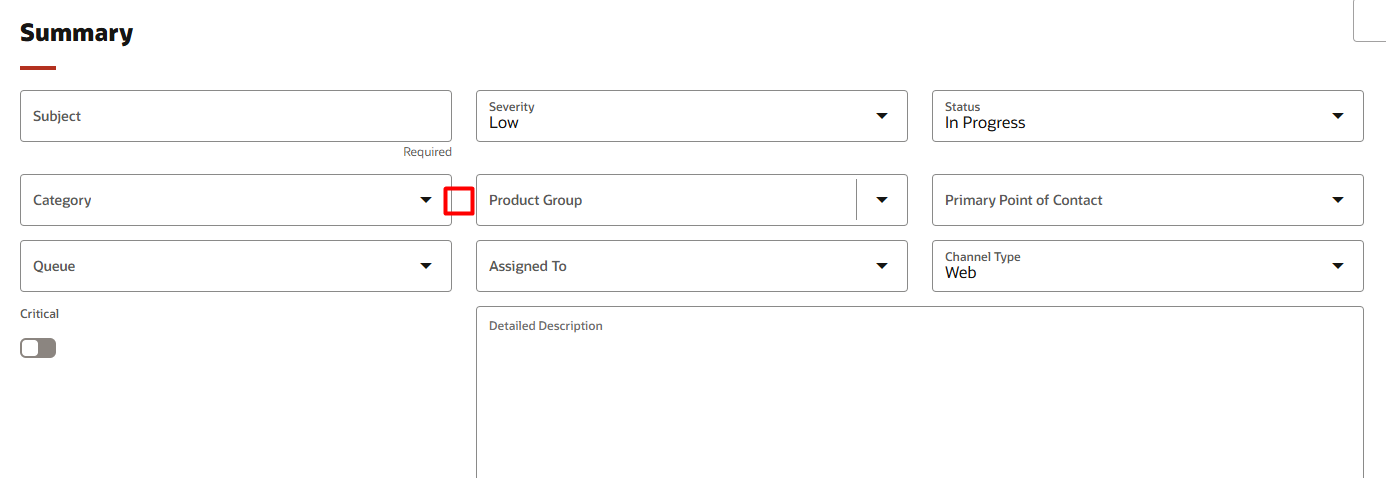
Task: Open the Assigned To dropdown arrow
Action: pos(882,266)
